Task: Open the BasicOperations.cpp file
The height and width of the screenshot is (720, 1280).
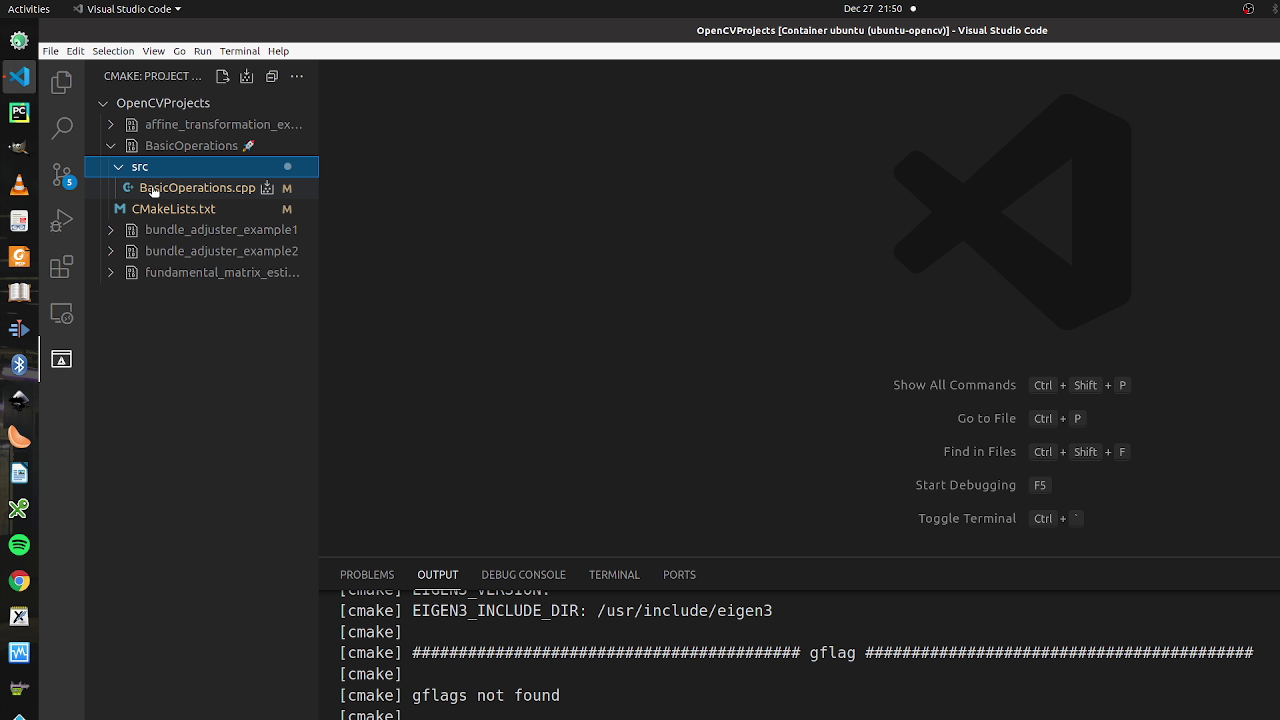Action: [x=197, y=188]
